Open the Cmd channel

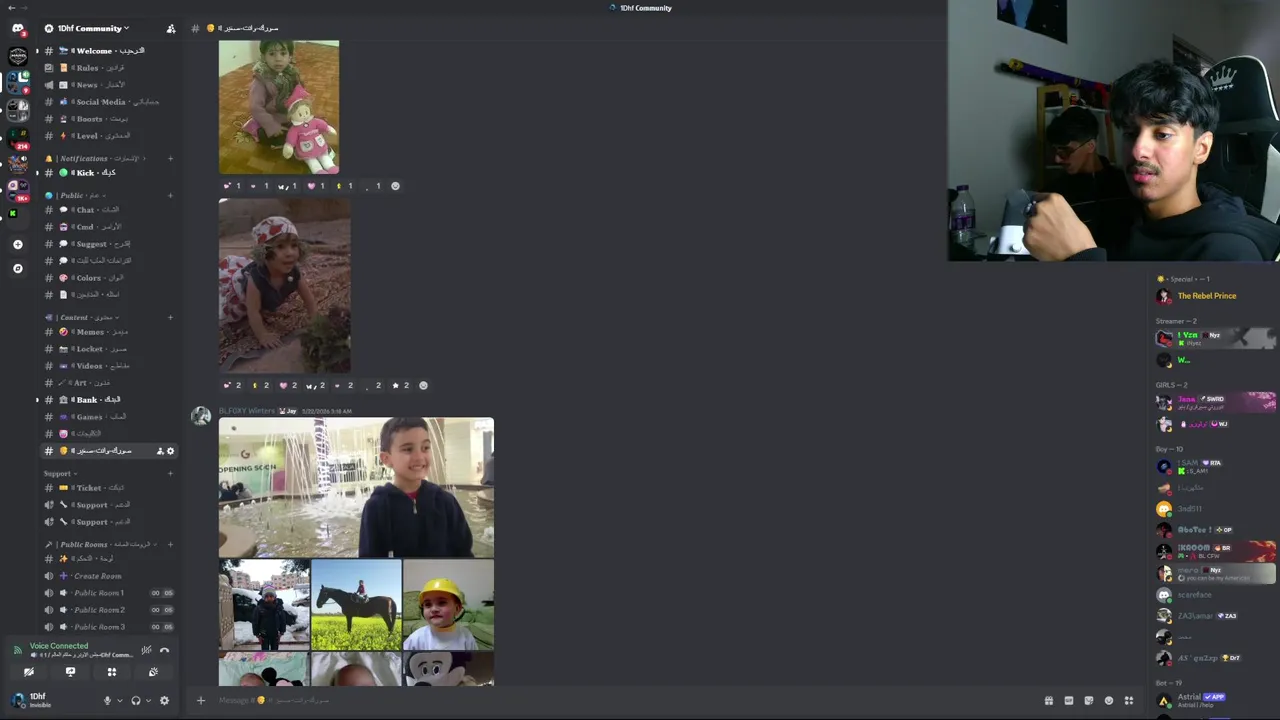(x=109, y=227)
